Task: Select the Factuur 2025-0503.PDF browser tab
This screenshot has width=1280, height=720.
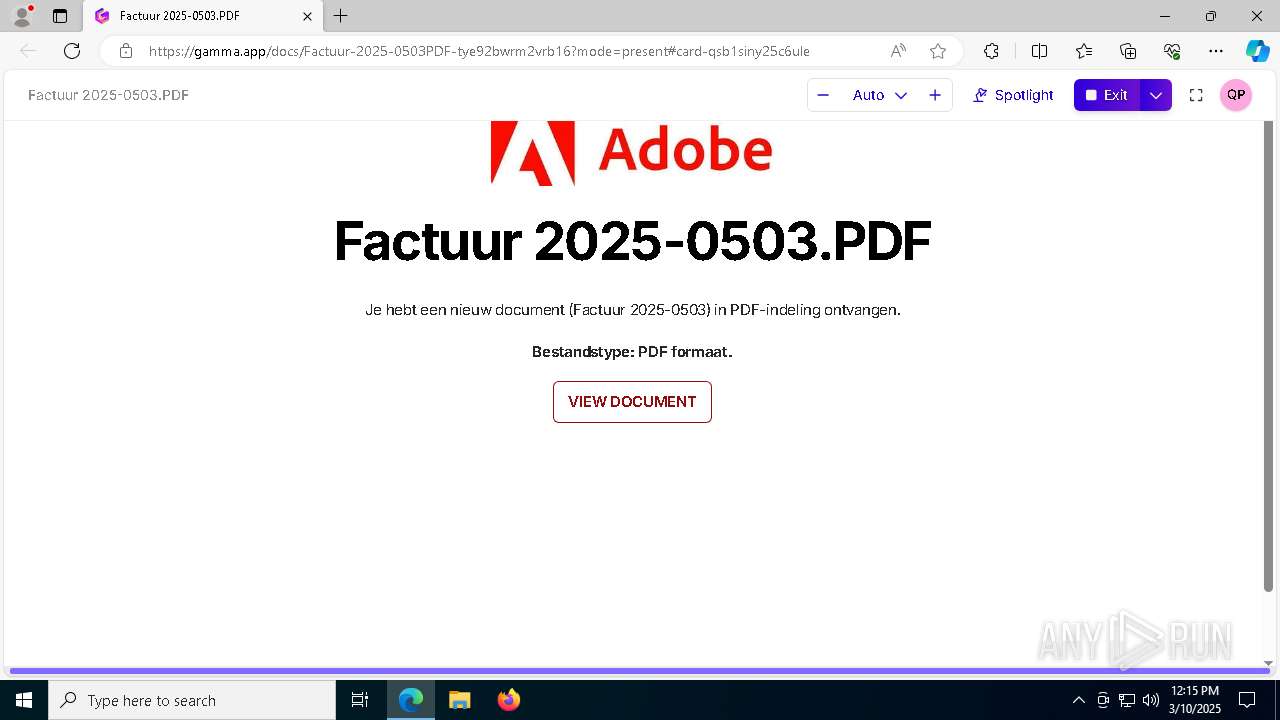Action: [203, 16]
